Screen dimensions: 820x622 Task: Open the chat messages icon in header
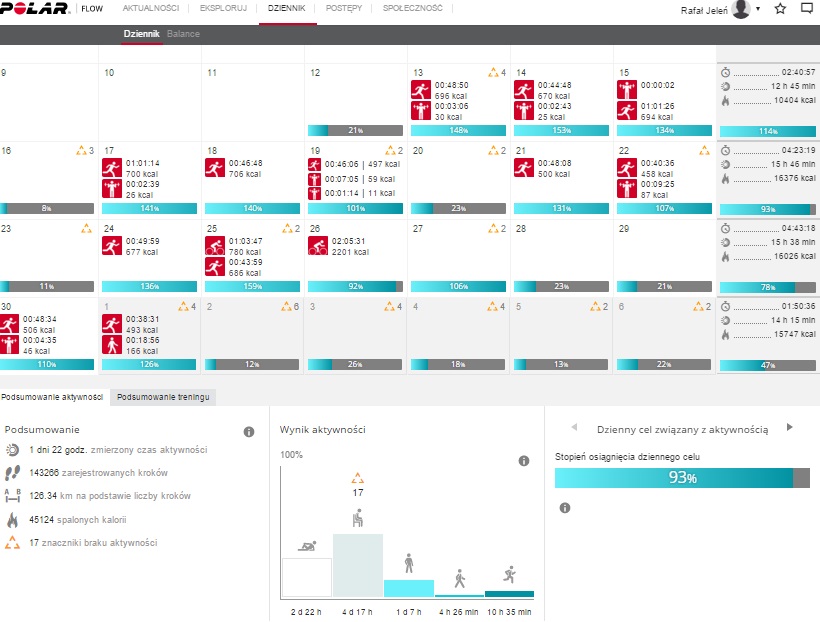(x=807, y=9)
